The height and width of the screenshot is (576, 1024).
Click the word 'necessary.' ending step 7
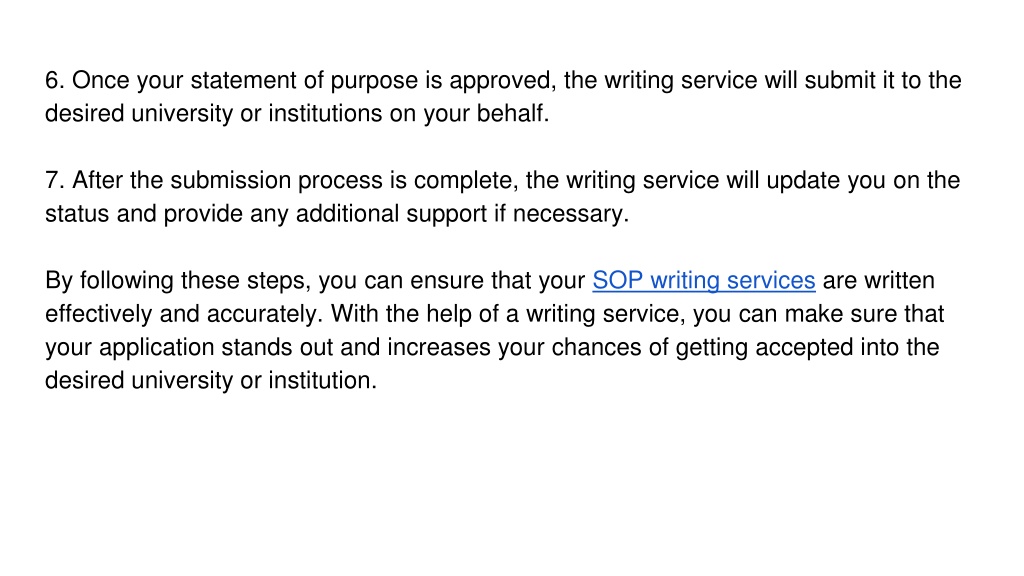571,214
